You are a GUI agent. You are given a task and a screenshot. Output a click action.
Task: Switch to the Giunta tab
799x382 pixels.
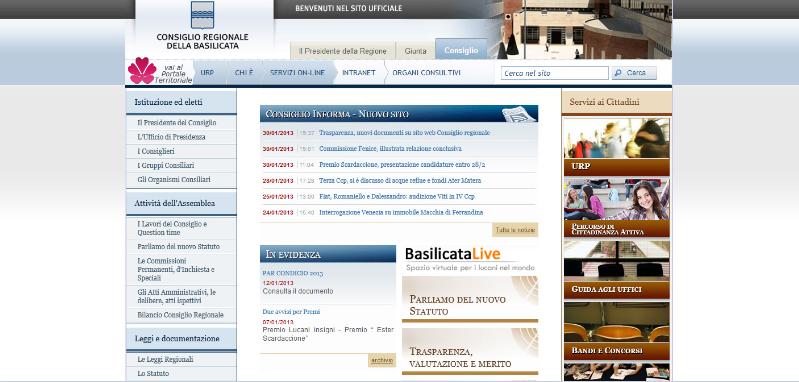point(415,51)
